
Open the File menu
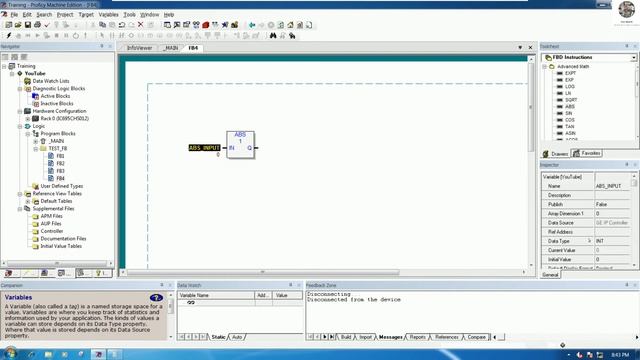coord(14,14)
